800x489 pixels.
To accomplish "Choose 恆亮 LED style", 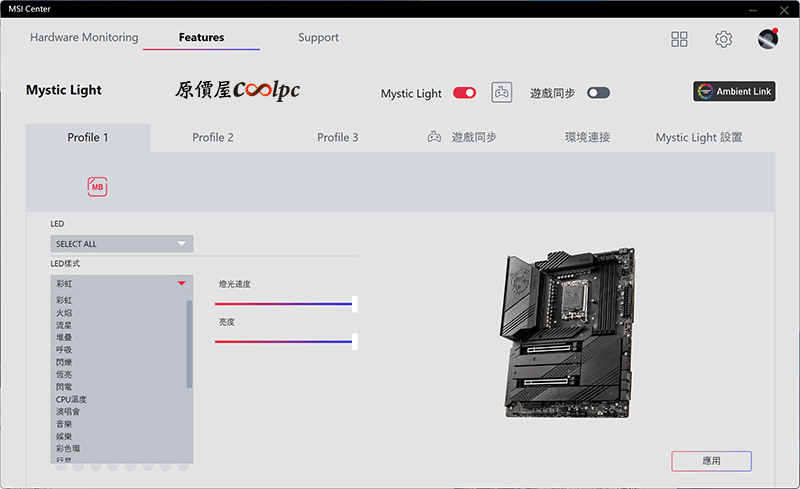I will 64,375.
